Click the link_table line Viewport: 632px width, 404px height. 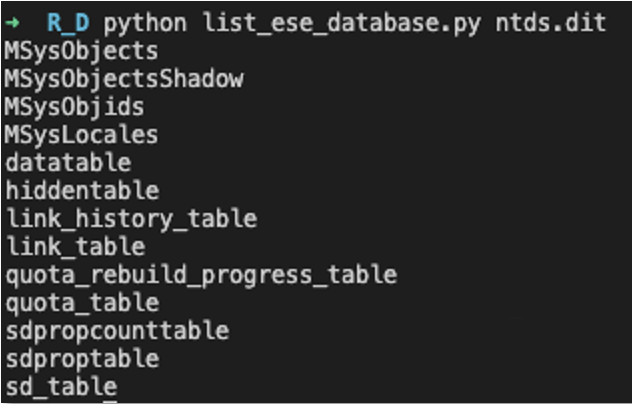click(76, 247)
